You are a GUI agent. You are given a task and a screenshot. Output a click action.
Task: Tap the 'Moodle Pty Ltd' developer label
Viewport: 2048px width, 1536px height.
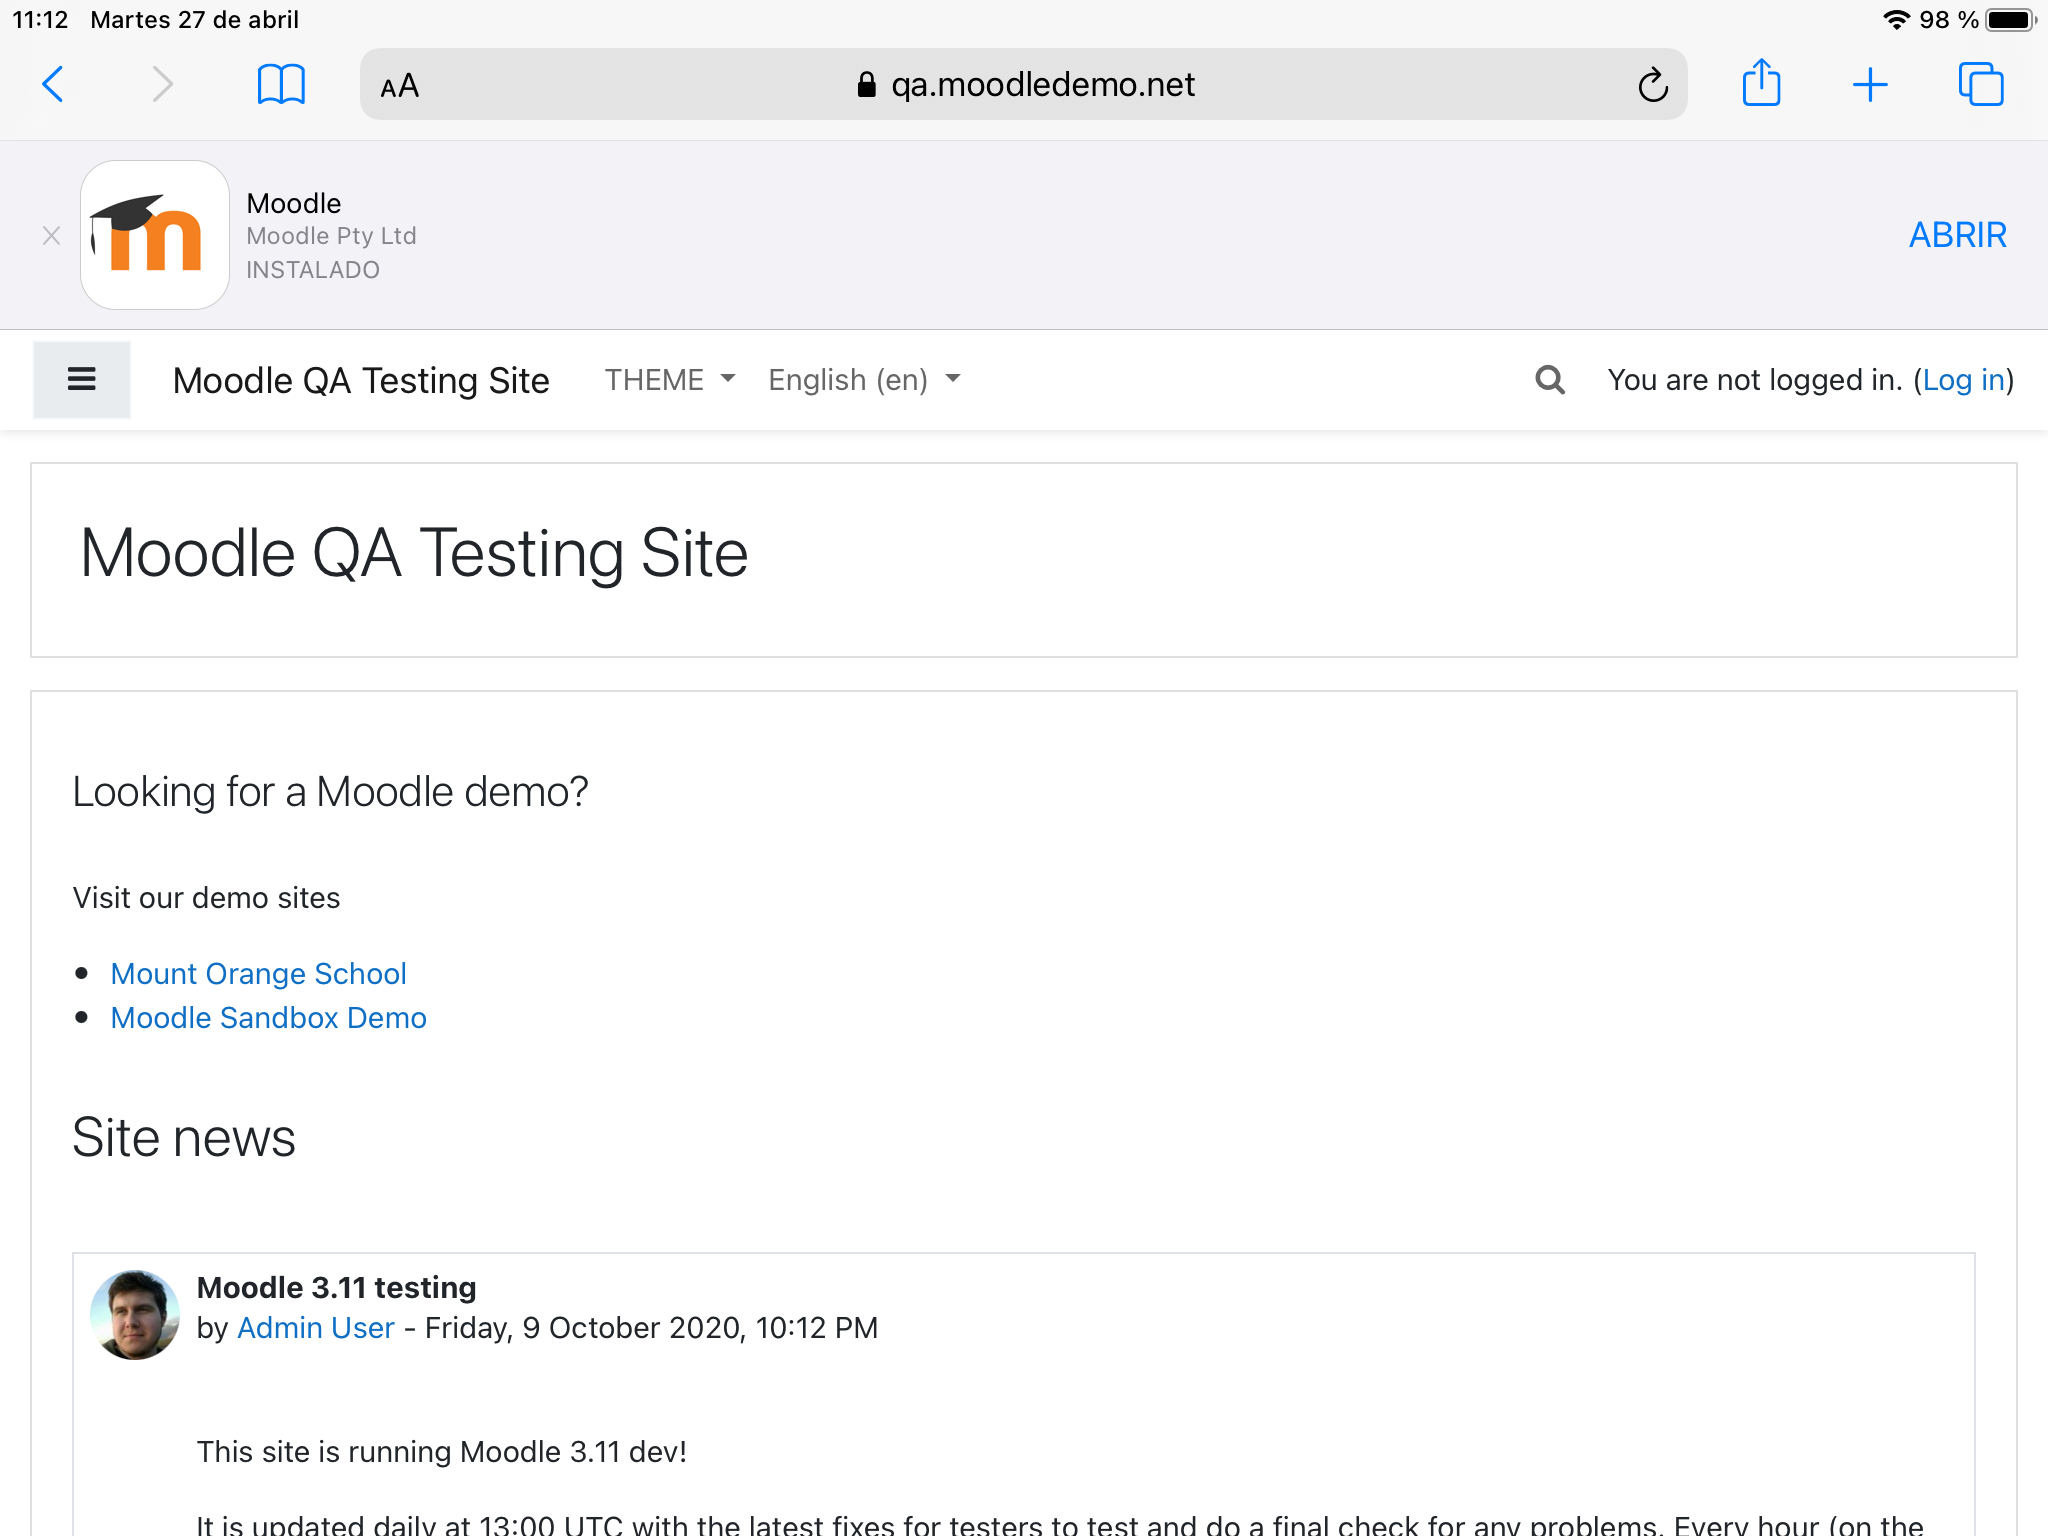(x=331, y=236)
